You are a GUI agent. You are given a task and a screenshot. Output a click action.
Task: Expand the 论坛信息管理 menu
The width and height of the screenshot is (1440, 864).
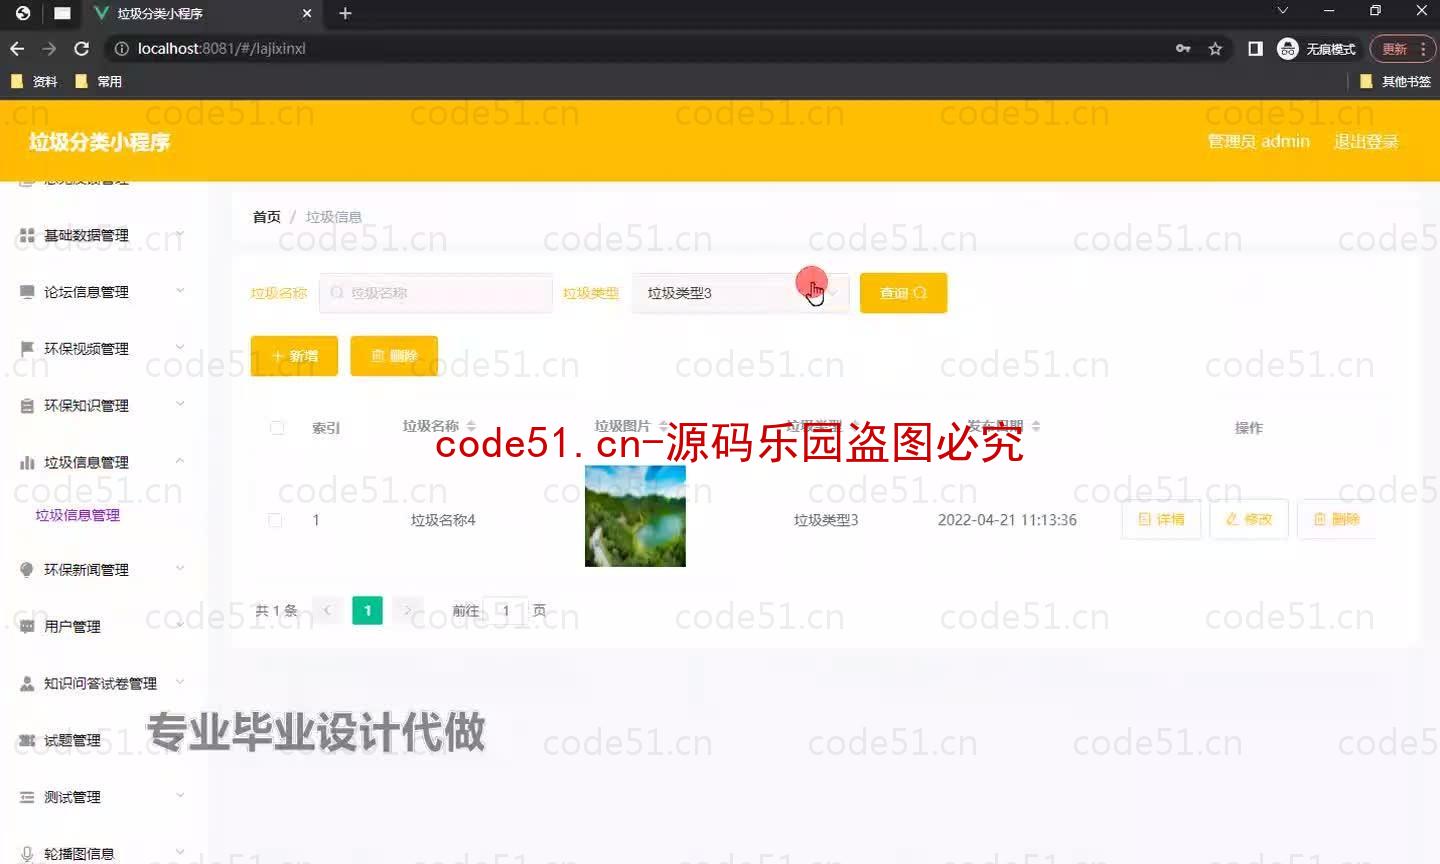(x=180, y=291)
